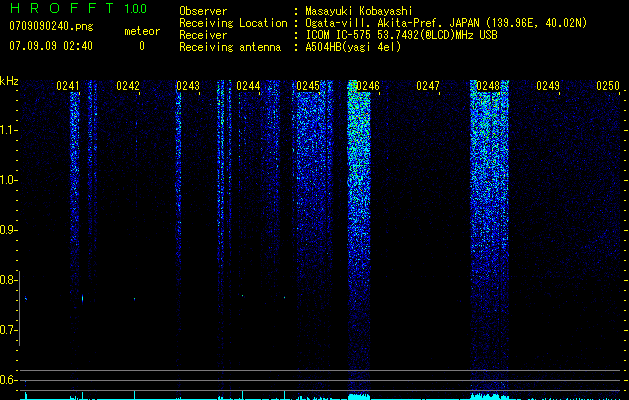Image resolution: width=629 pixels, height=400 pixels.
Task: Click the cyan power spike below 0242
Action: [x=134, y=394]
